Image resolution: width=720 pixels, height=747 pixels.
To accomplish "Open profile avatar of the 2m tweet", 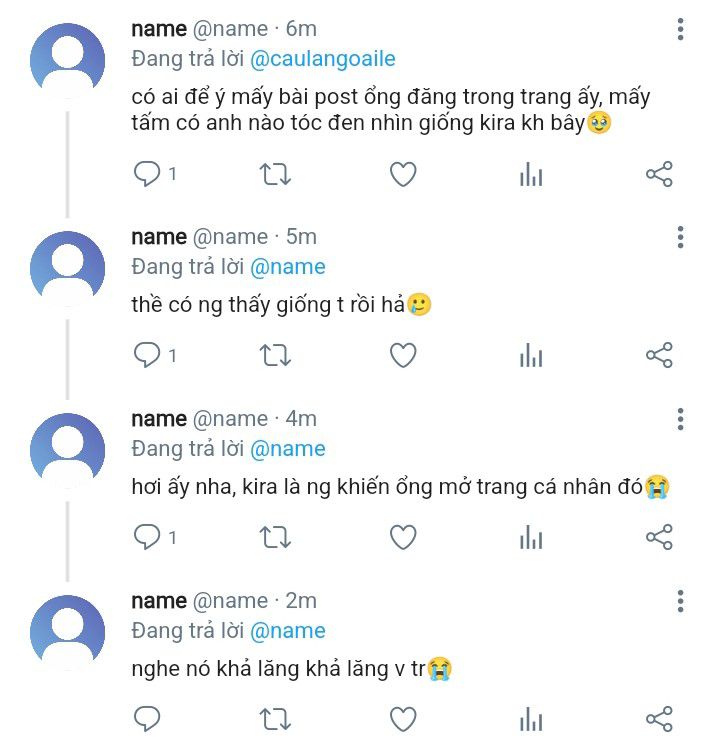I will pos(67,632).
